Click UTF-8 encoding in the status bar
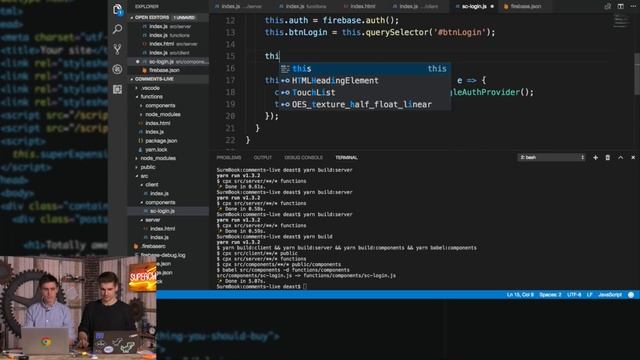Viewport: 640px width, 360px height. pyautogui.click(x=574, y=295)
